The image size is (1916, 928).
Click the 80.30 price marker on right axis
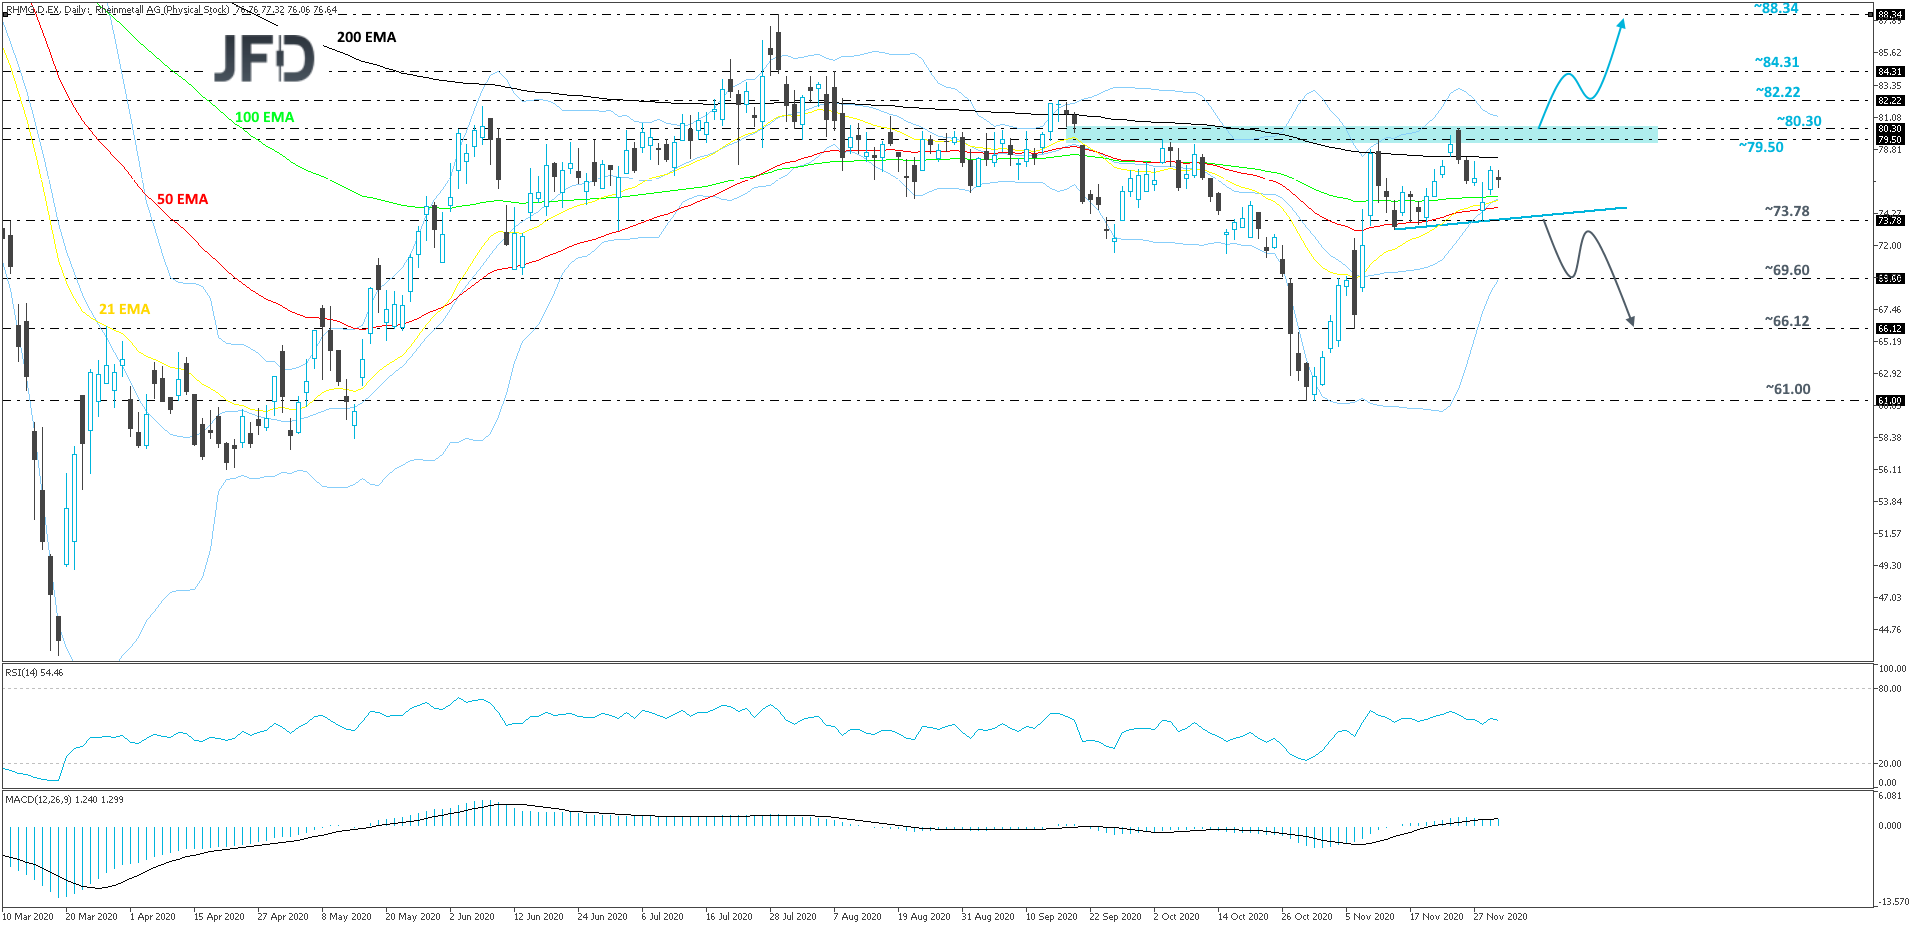pos(1892,128)
